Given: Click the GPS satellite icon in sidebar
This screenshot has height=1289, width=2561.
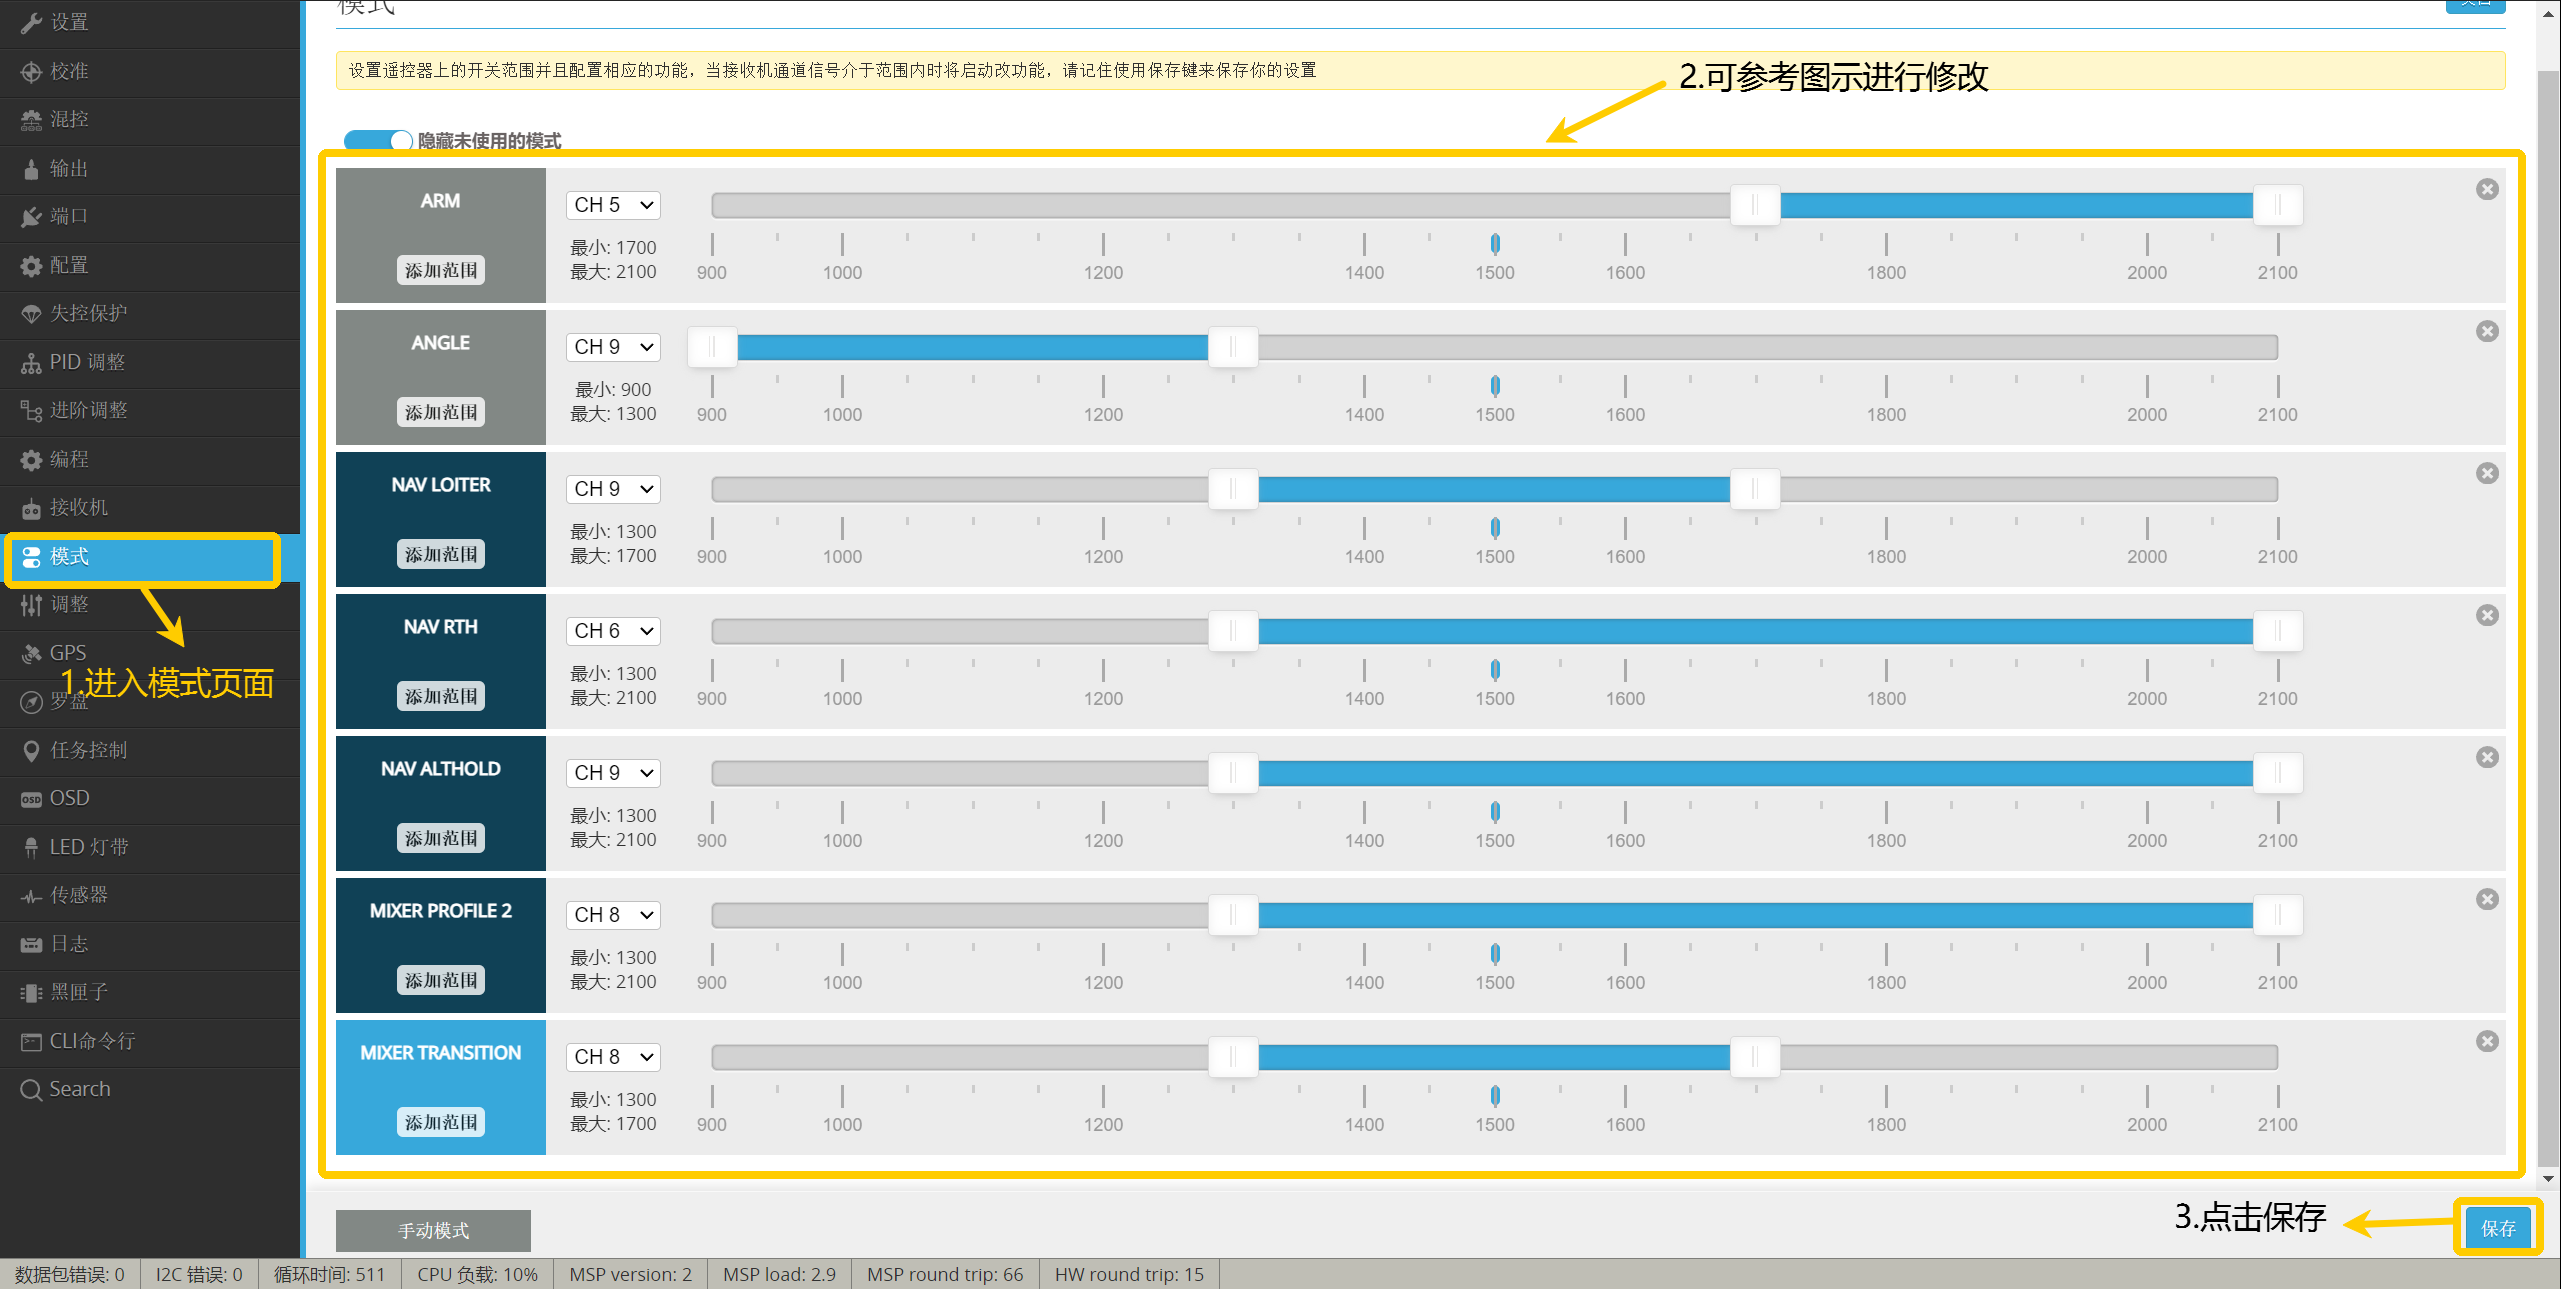Looking at the screenshot, I should tap(31, 653).
